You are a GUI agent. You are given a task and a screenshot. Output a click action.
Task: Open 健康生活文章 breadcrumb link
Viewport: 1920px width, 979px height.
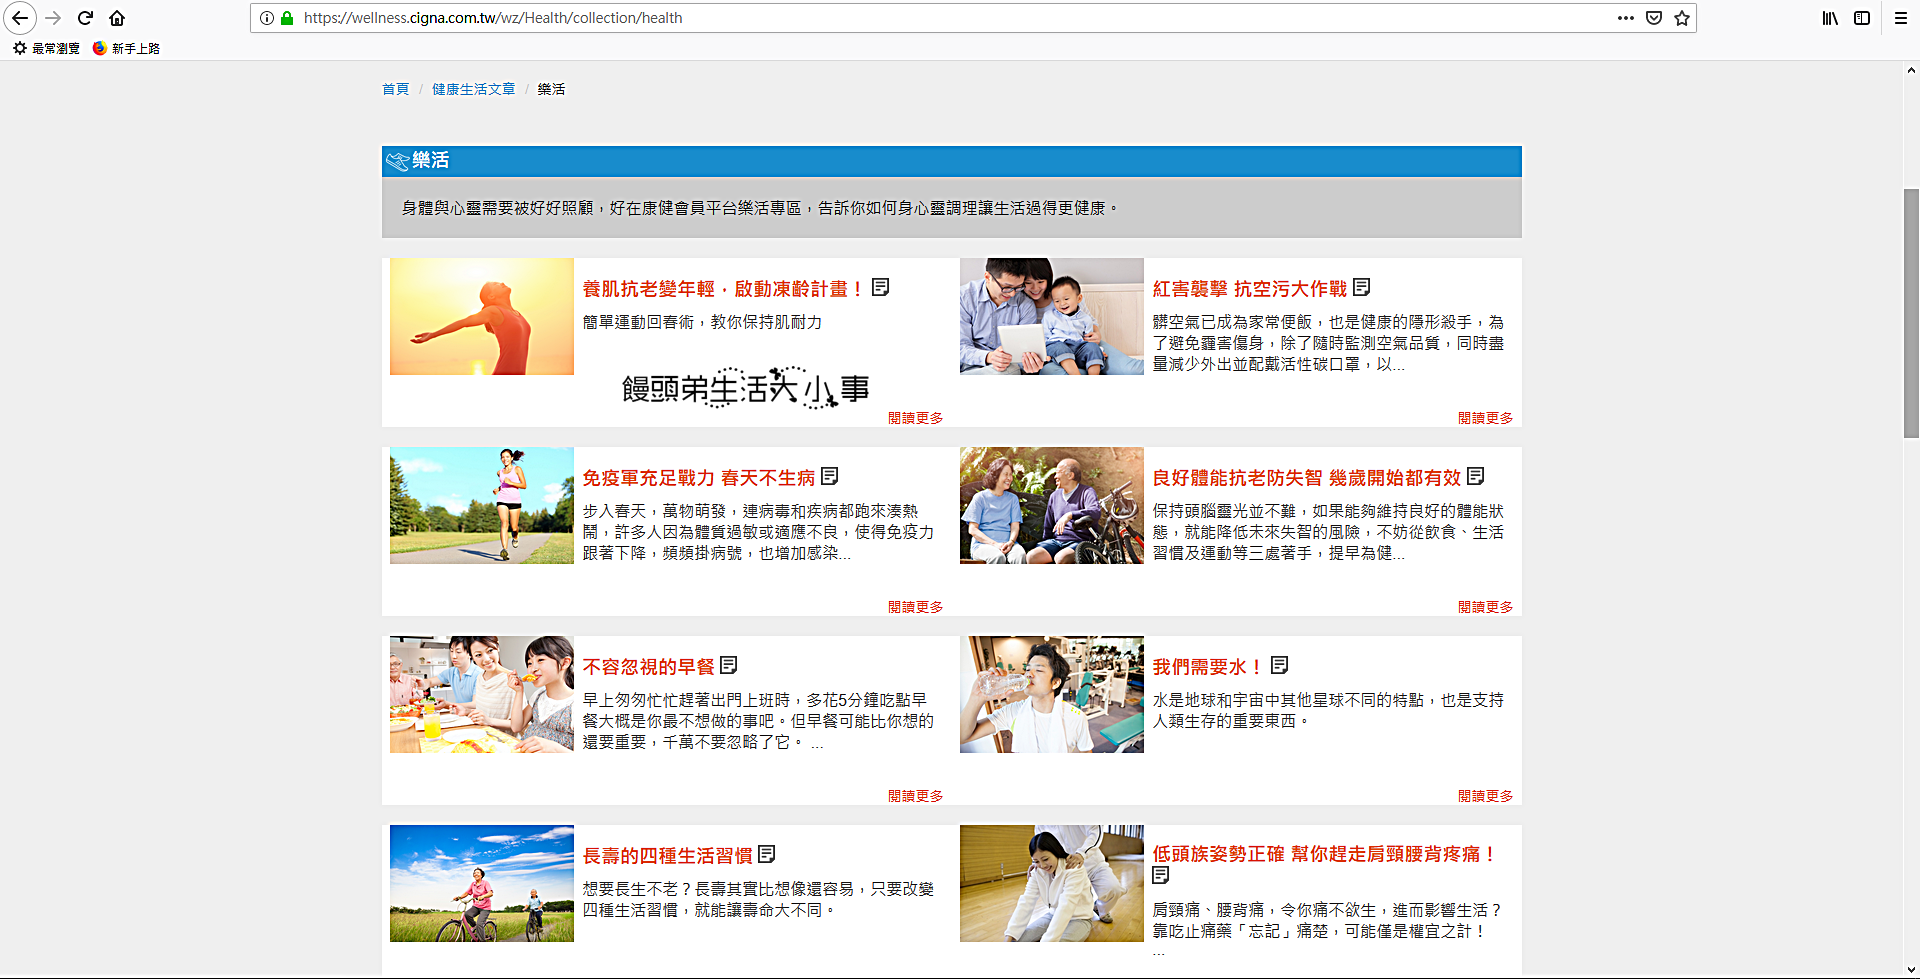tap(473, 89)
